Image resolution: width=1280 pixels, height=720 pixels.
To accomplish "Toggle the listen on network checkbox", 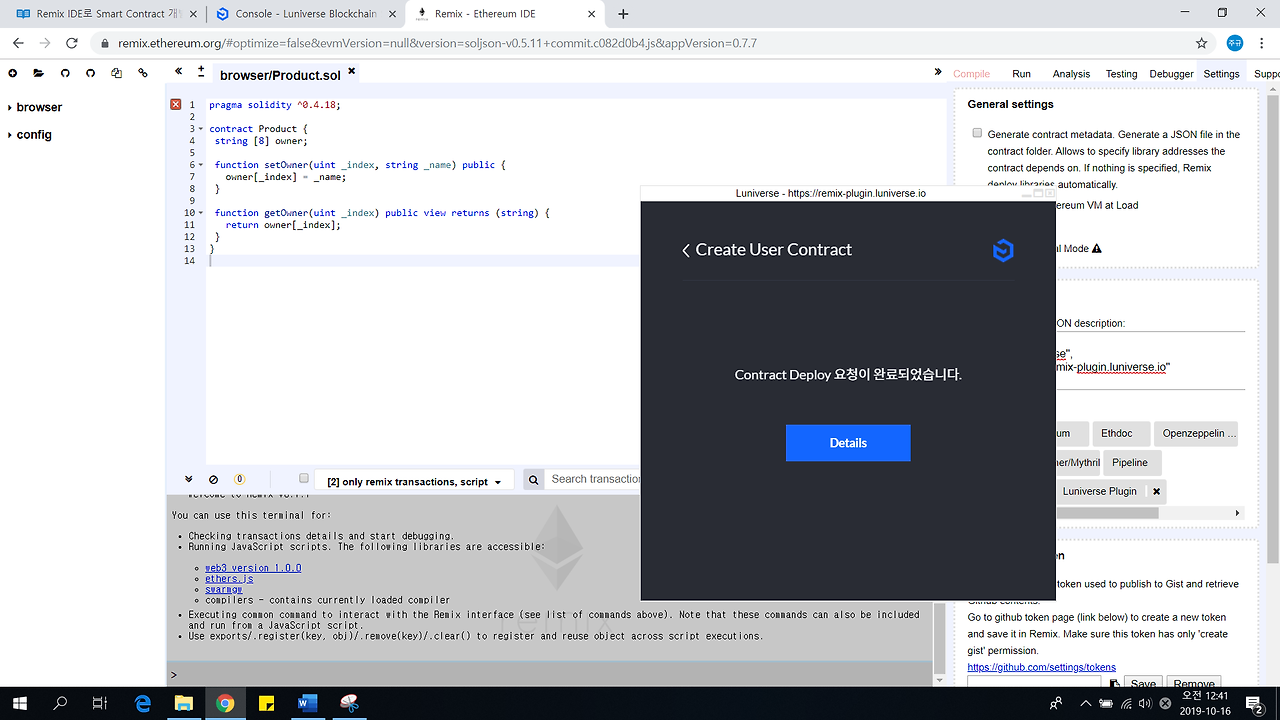I will tap(304, 479).
